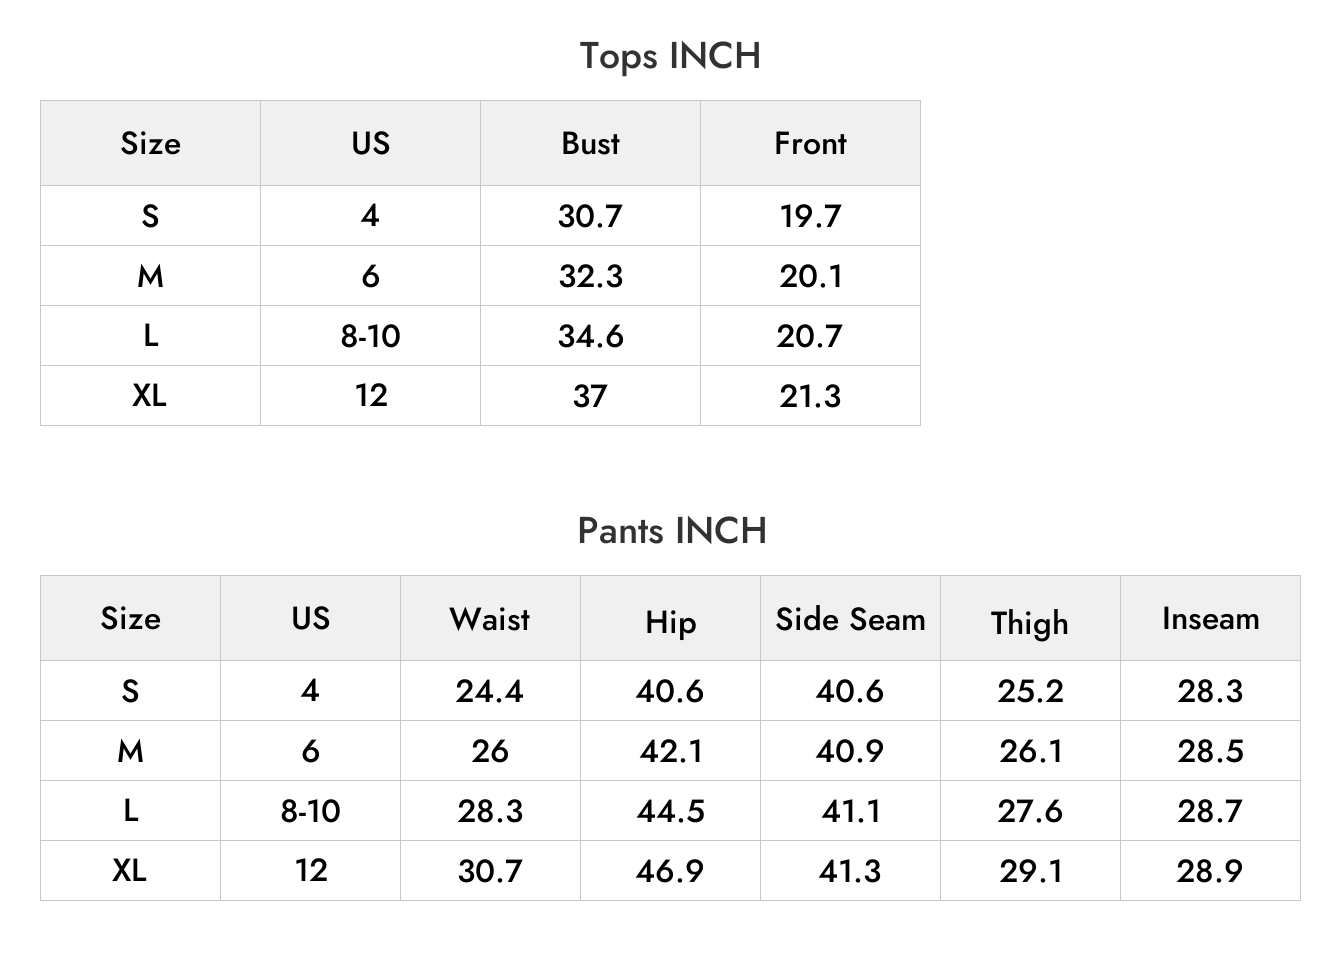The width and height of the screenshot is (1340, 970).
Task: Click the 24.4 waist value cell
Action: coord(490,691)
